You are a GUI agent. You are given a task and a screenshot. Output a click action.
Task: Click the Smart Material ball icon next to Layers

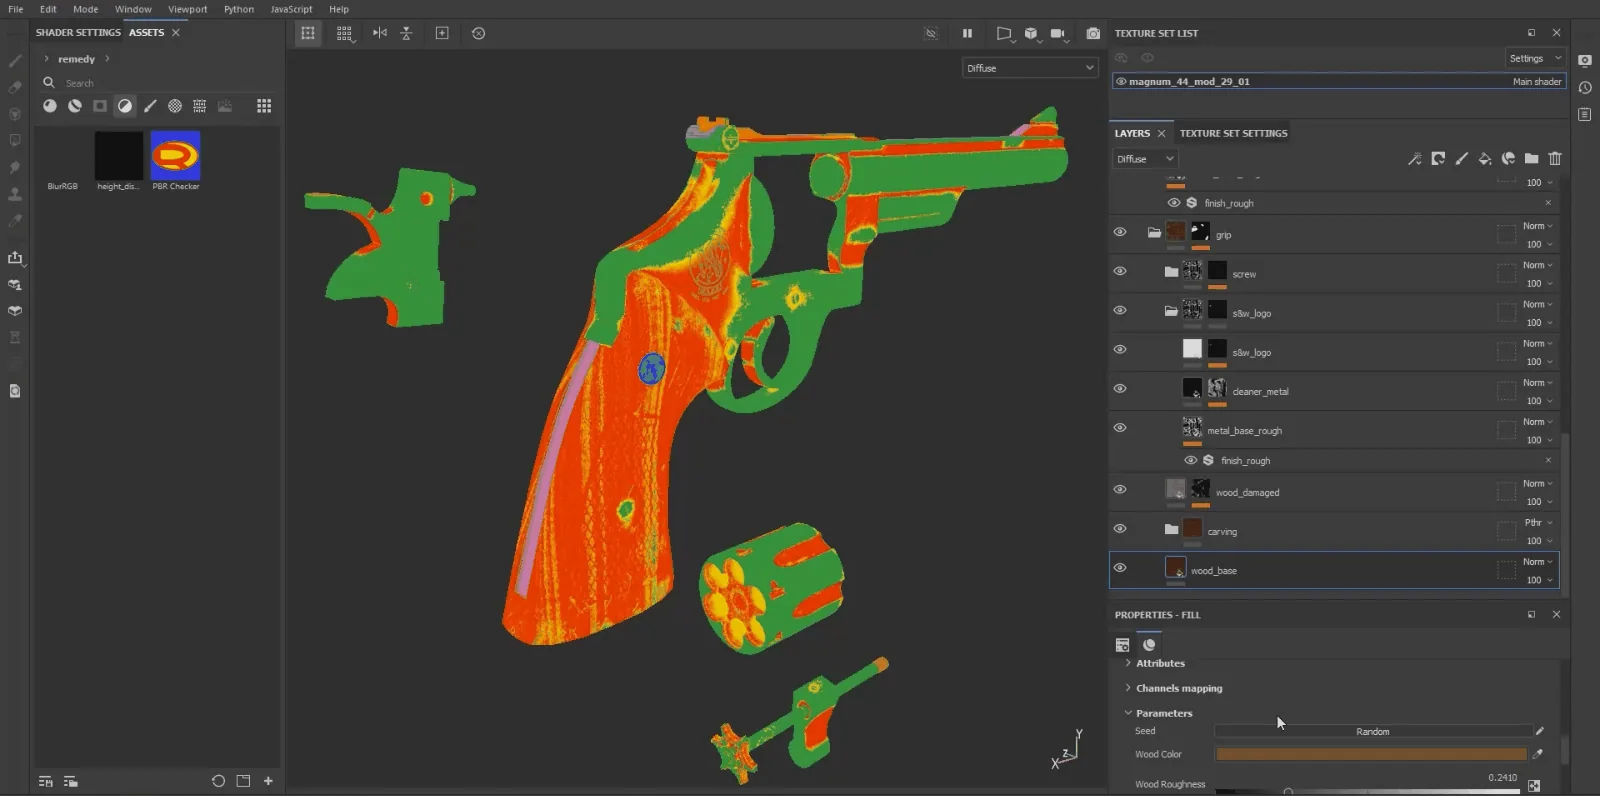pyautogui.click(x=1508, y=159)
